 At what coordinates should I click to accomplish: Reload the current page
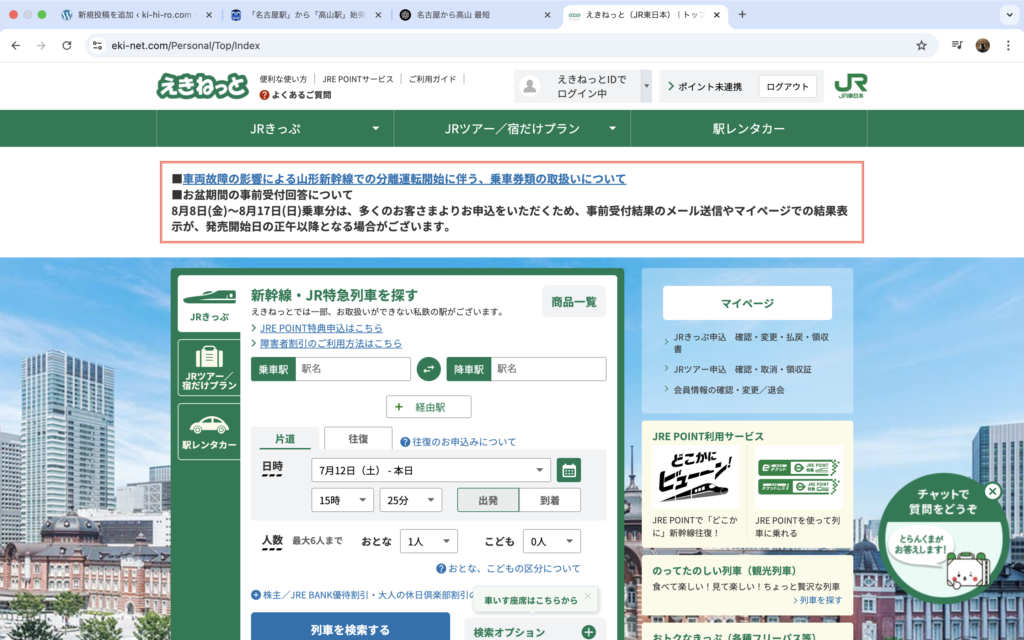click(x=67, y=46)
